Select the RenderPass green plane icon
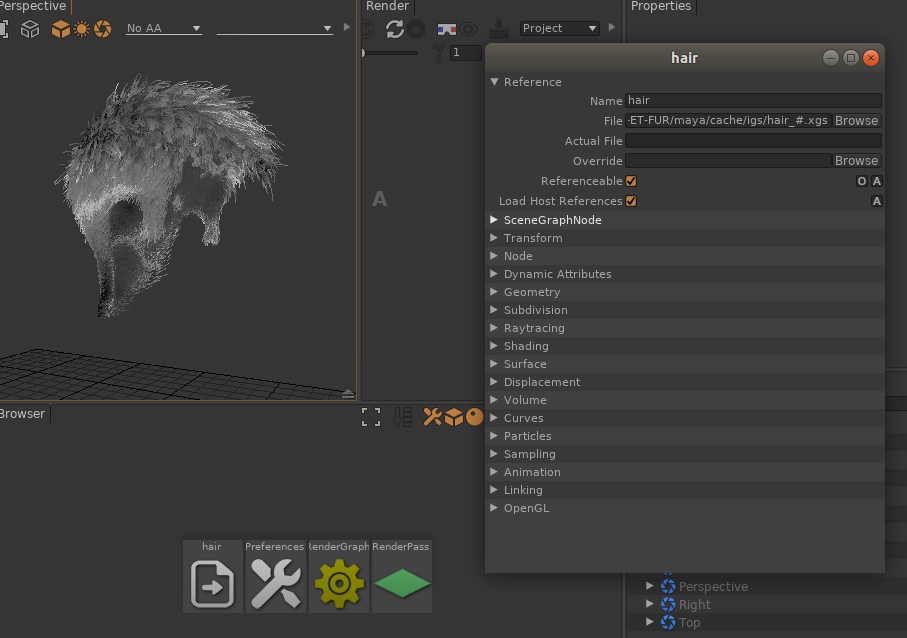Screen dimensions: 907x638 coord(402,583)
